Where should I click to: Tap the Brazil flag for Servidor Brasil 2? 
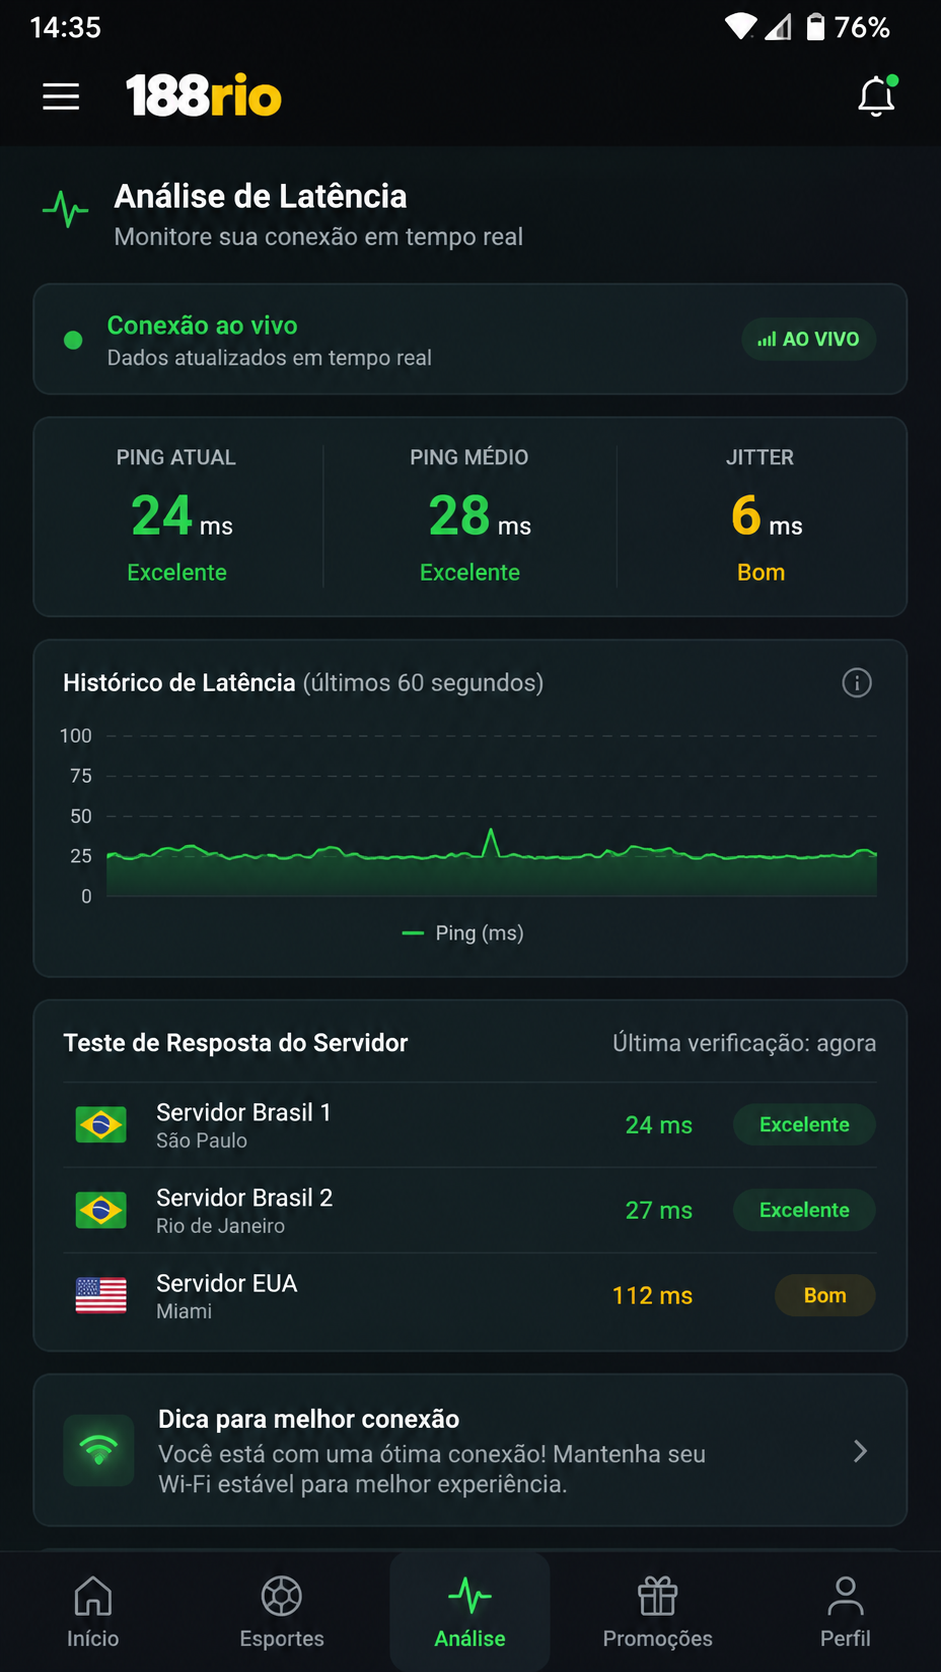click(x=101, y=1210)
